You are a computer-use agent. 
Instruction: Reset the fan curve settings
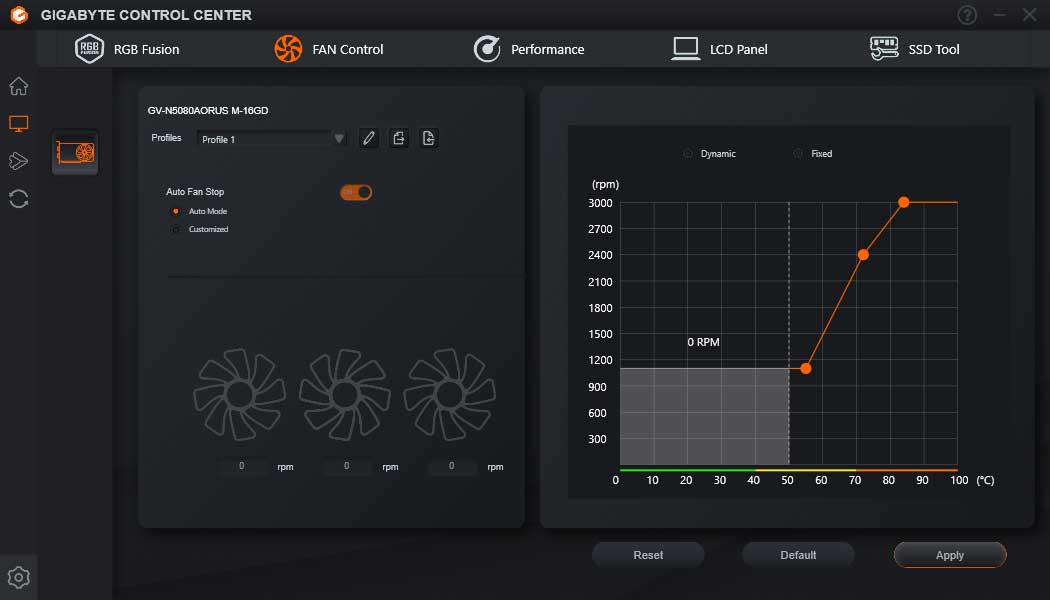tap(648, 554)
